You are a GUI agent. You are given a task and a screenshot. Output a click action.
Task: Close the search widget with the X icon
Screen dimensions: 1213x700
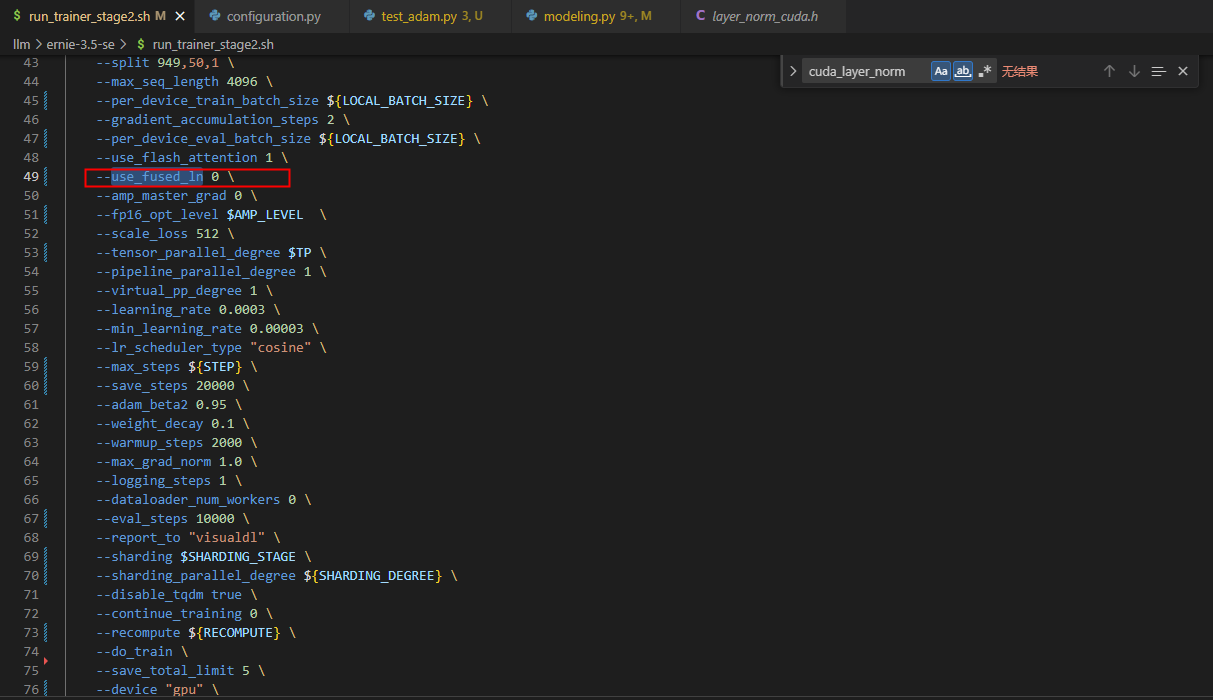(x=1183, y=70)
